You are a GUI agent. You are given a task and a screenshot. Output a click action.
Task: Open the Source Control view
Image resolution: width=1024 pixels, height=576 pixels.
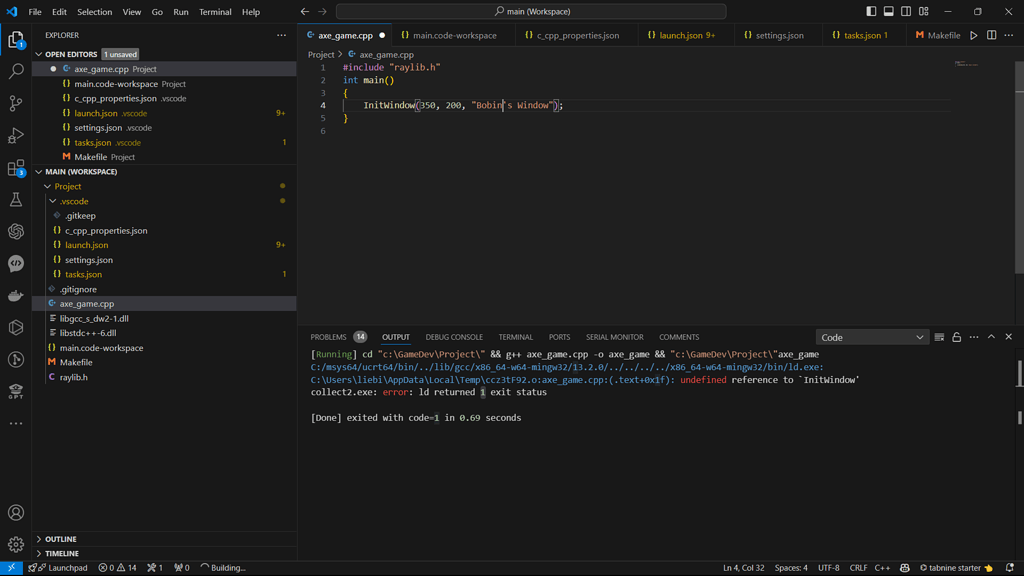click(16, 103)
